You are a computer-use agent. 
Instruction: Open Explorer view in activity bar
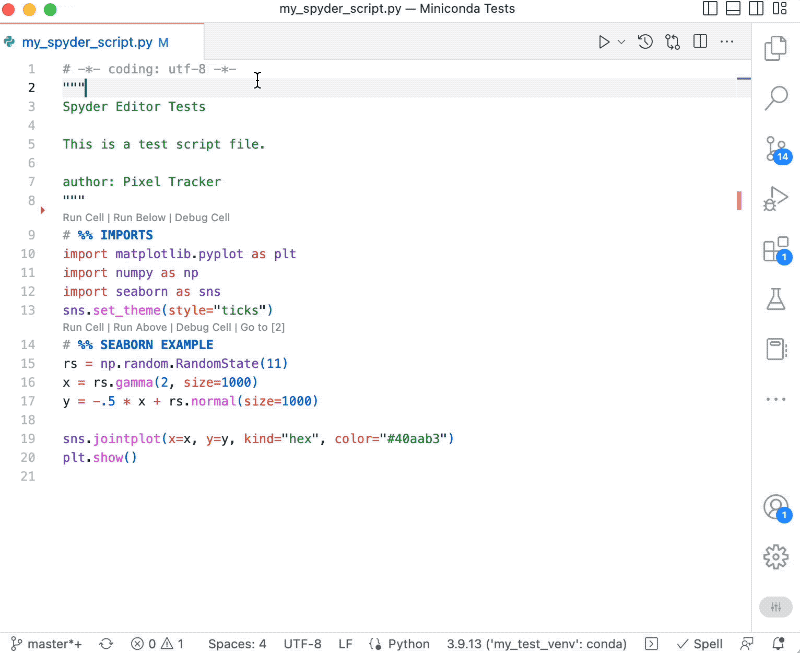(x=776, y=48)
